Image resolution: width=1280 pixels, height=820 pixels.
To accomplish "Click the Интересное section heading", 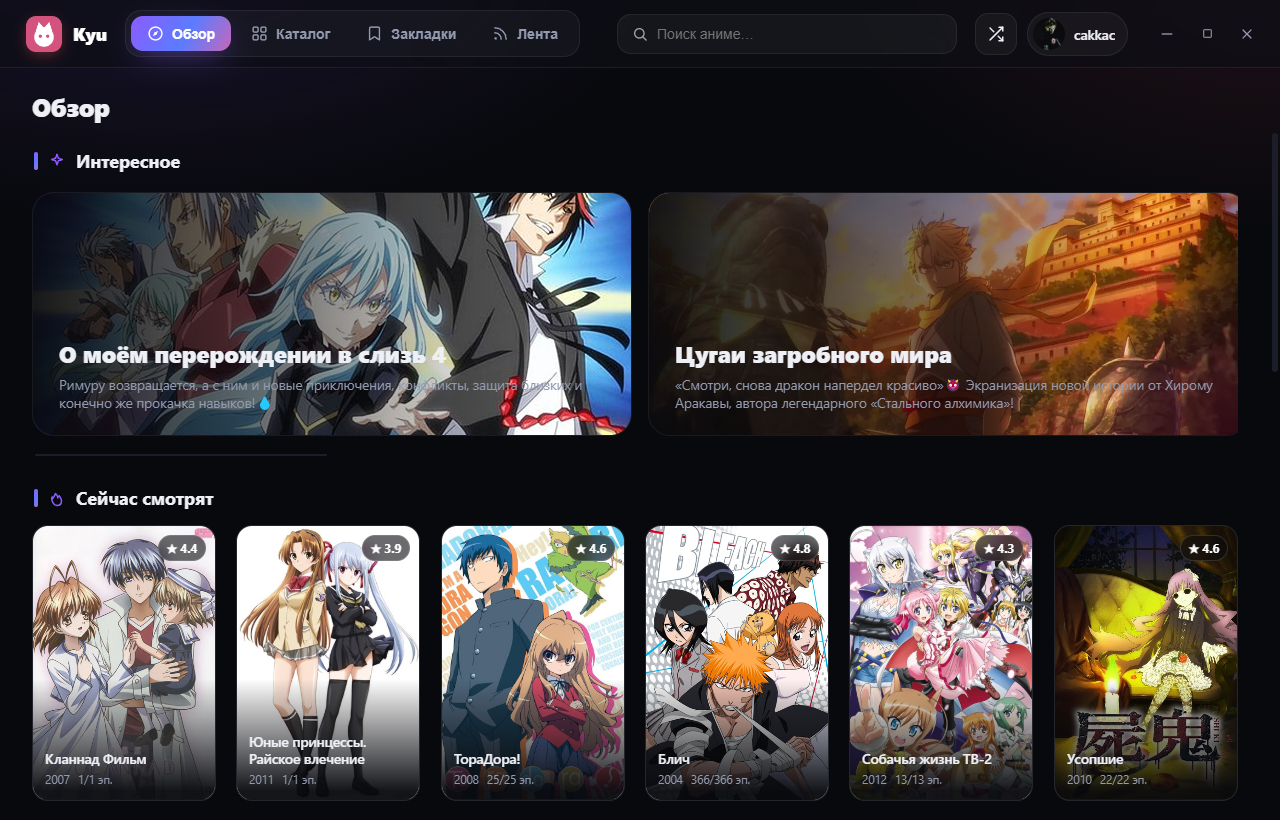I will (128, 161).
